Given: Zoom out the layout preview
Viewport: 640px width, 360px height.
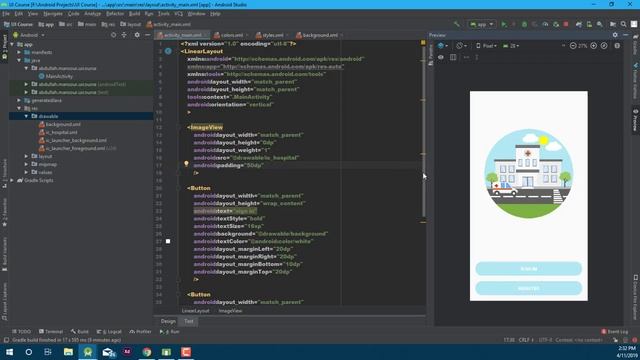Looking at the screenshot, I should (573, 46).
